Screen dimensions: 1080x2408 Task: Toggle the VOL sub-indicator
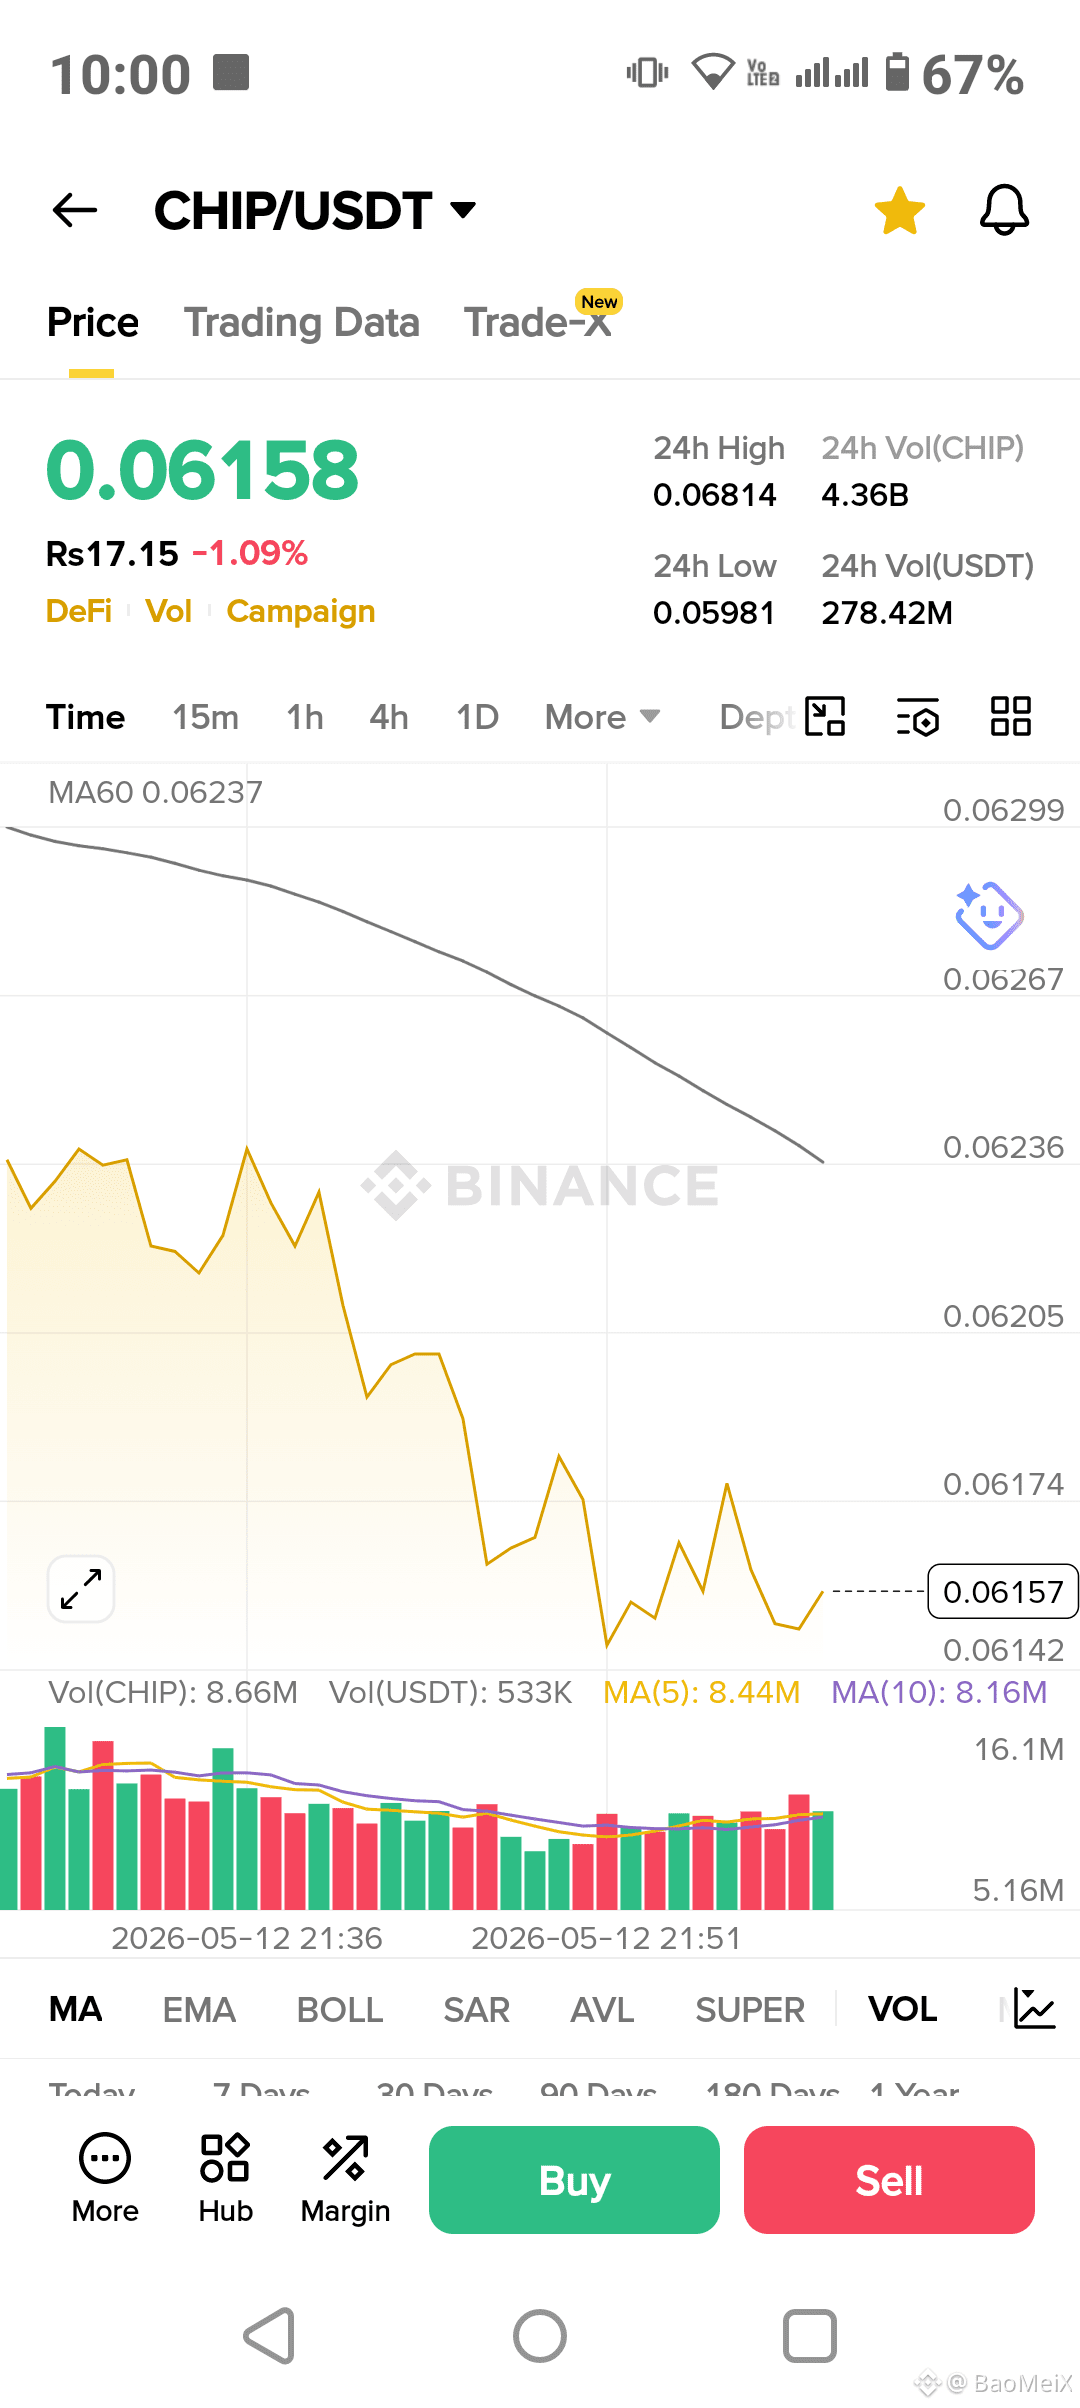pos(902,2009)
